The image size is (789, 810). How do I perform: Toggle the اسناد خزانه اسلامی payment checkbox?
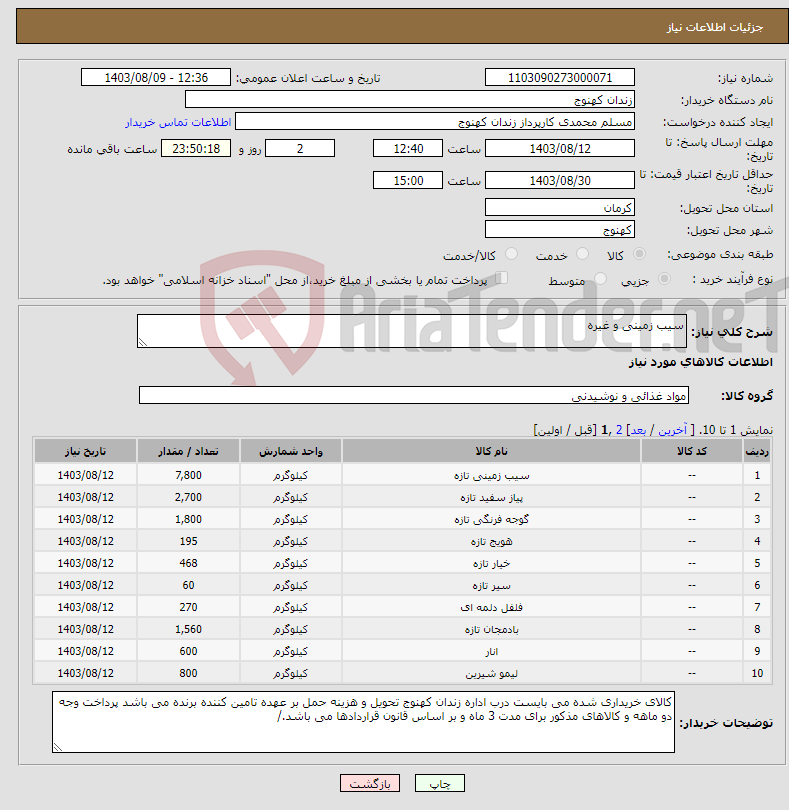501,278
